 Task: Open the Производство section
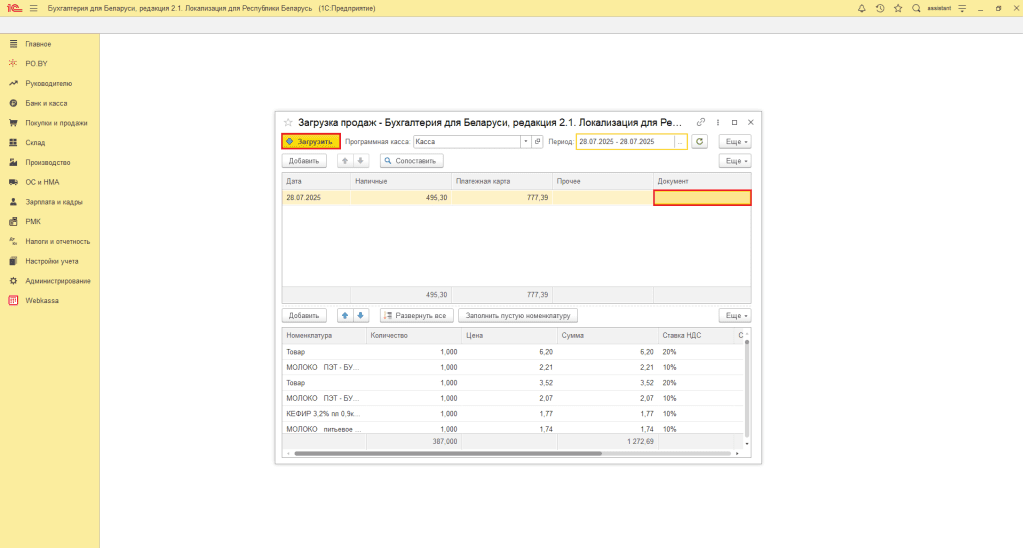point(50,162)
